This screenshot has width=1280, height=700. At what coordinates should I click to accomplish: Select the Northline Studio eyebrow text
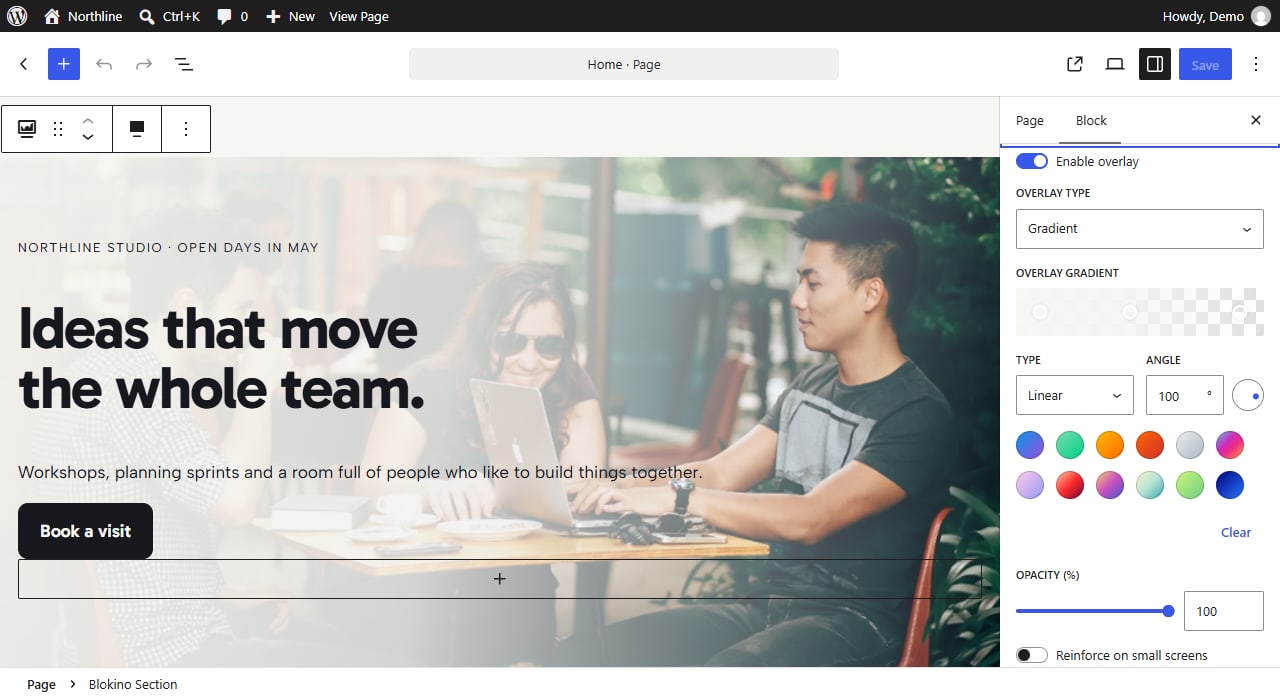point(168,247)
